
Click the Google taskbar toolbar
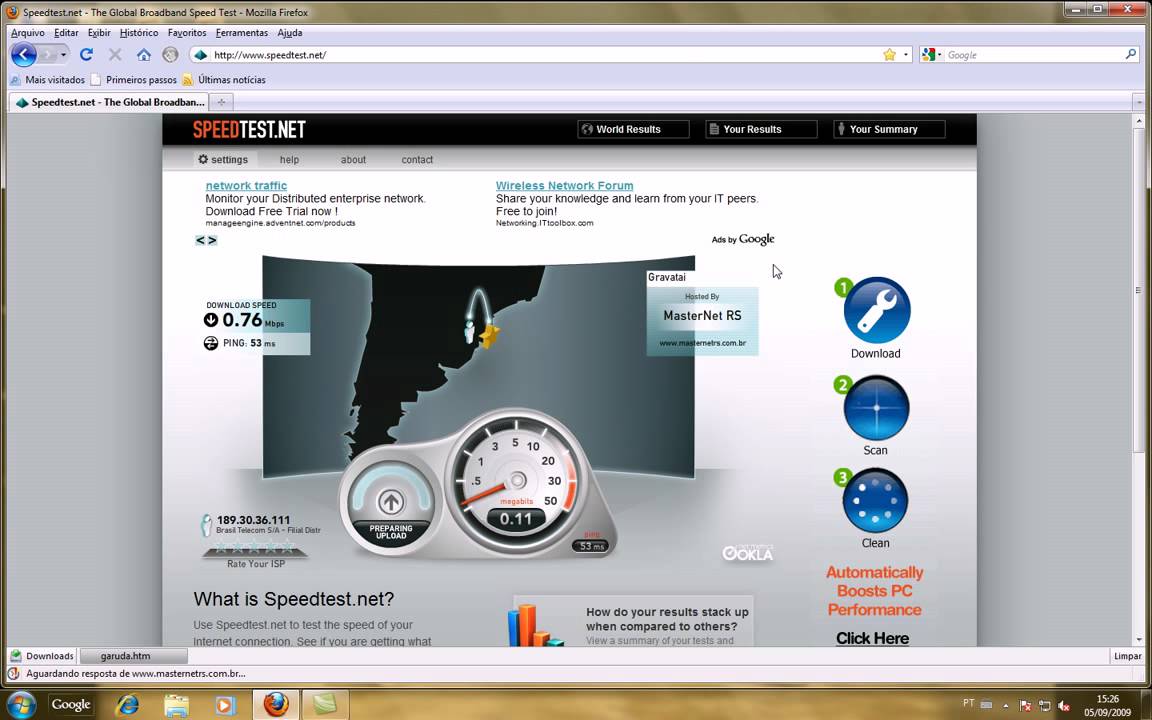point(71,705)
